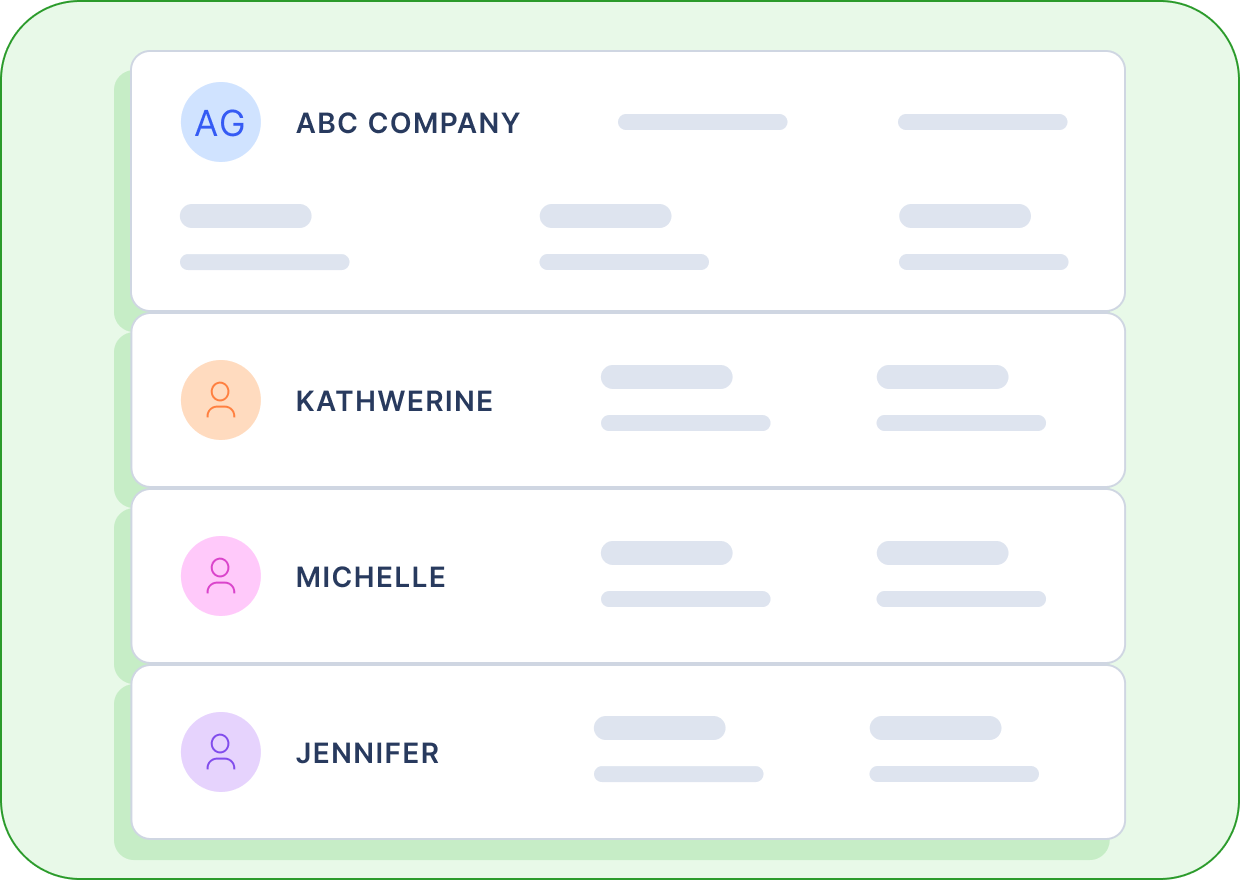Click the top-right placeholder in ABC Company header

tap(983, 122)
